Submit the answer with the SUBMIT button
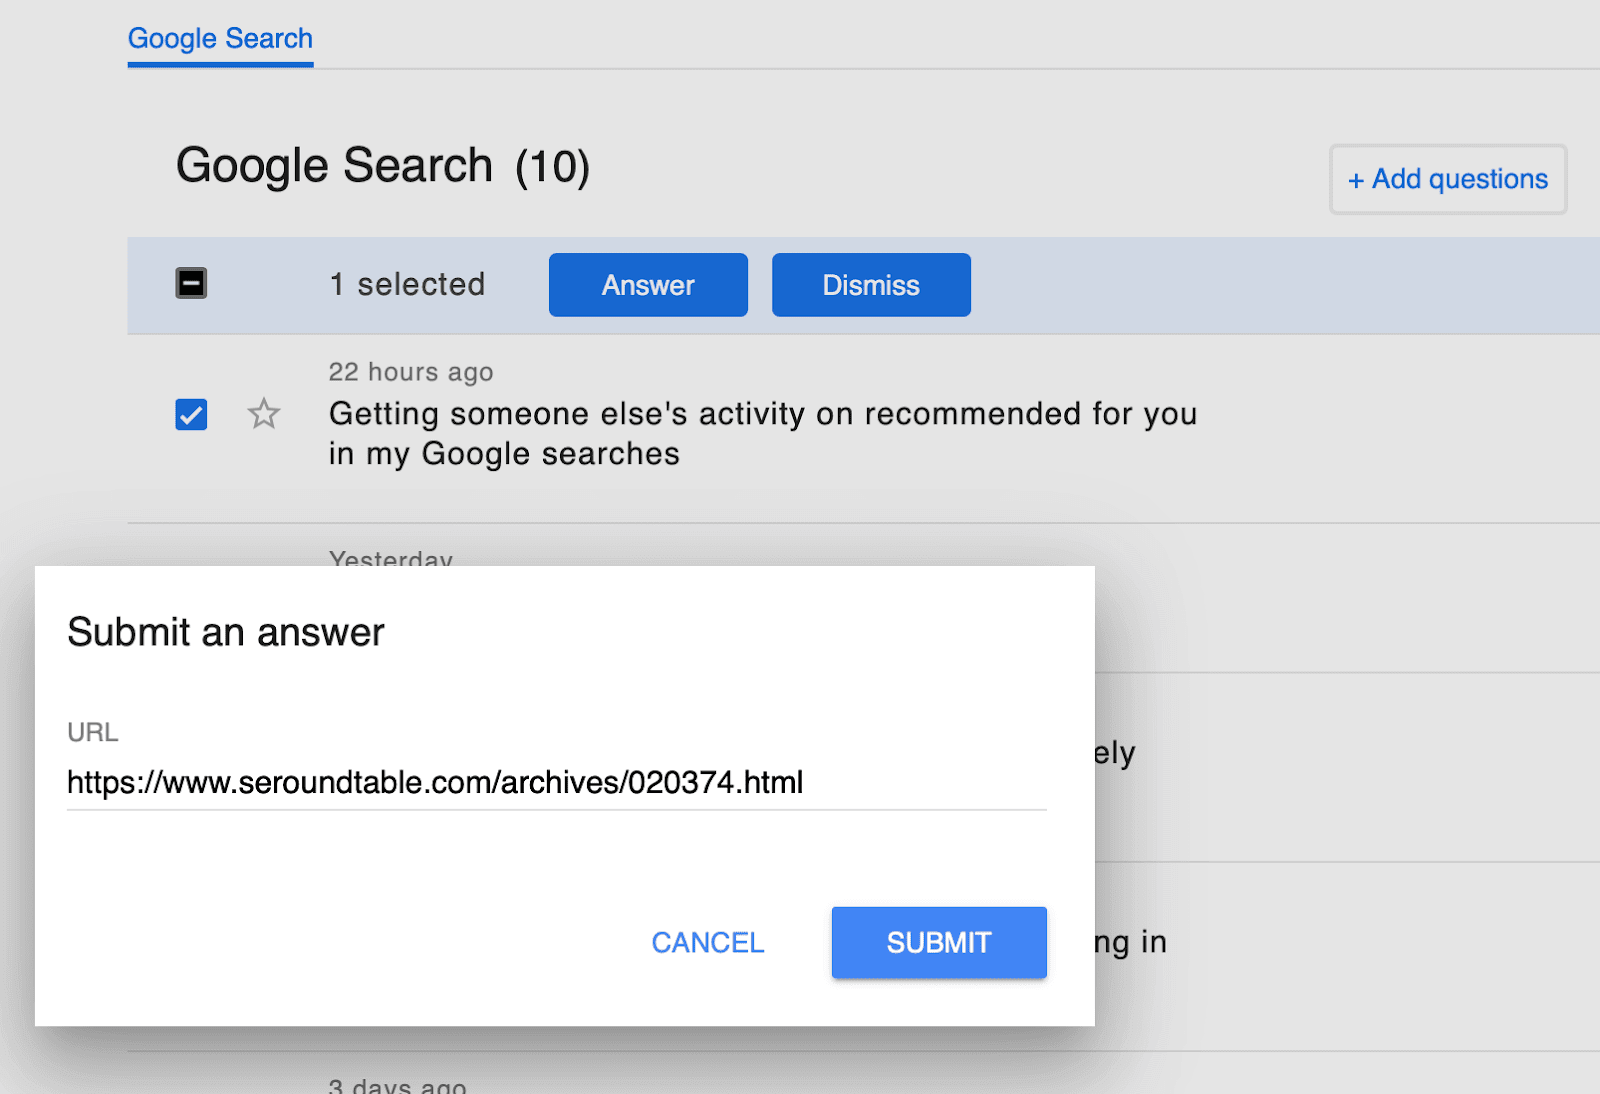 tap(938, 942)
